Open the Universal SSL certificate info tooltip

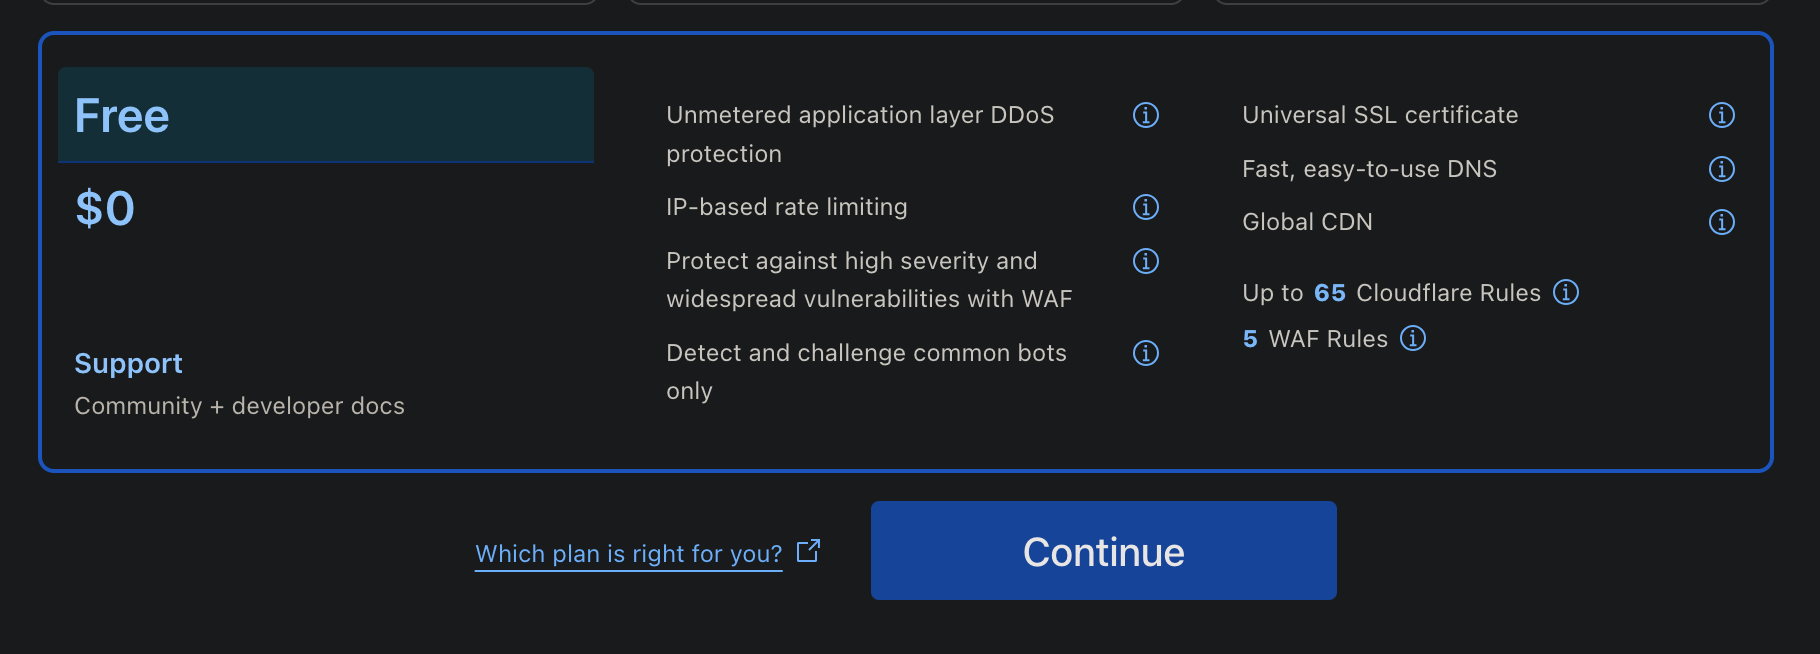(1721, 116)
